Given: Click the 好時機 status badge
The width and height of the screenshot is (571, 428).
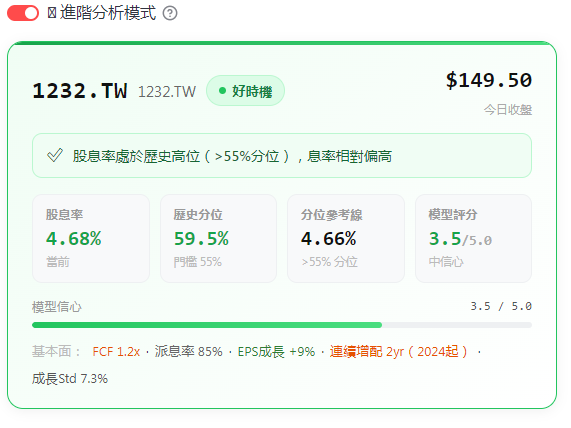Looking at the screenshot, I should pyautogui.click(x=245, y=91).
